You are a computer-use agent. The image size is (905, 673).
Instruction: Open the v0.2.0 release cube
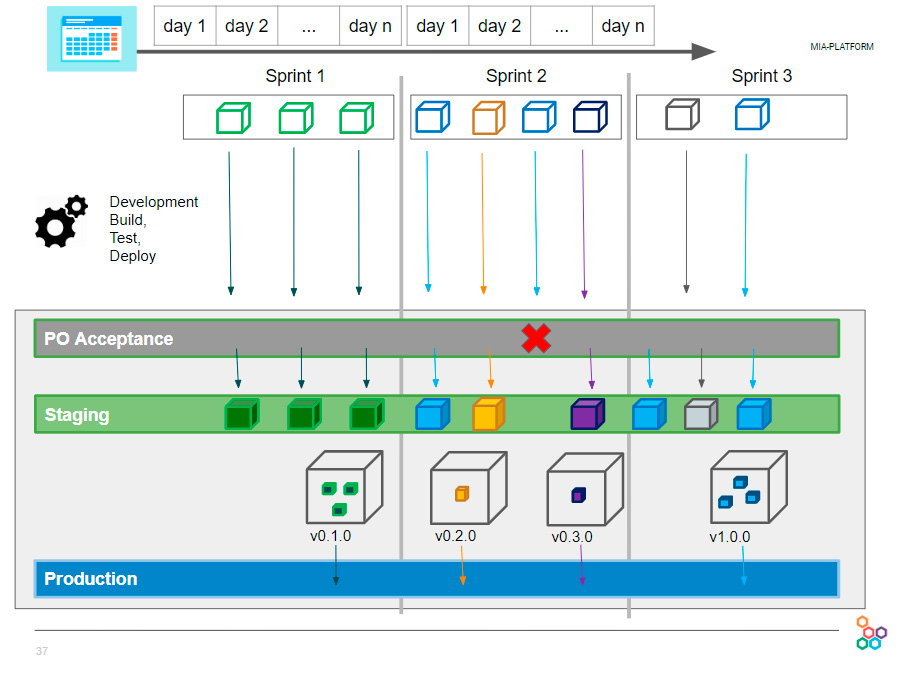click(x=469, y=488)
